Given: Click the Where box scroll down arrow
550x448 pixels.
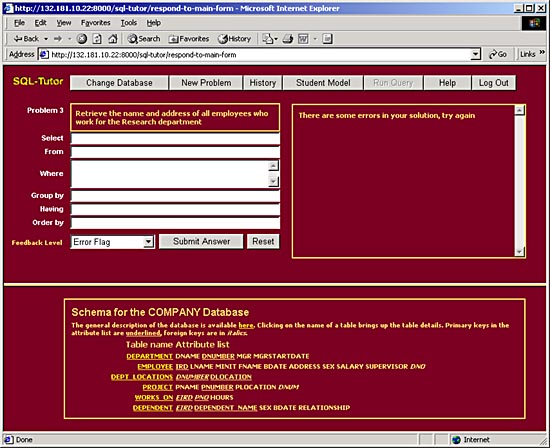Looking at the screenshot, I should click(x=274, y=181).
